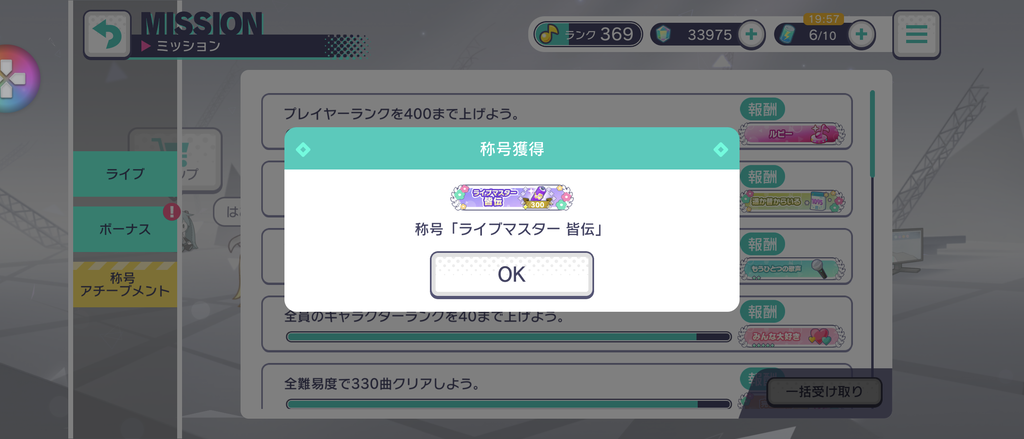
Task: Open the hamburger menu icon
Action: coord(916,34)
